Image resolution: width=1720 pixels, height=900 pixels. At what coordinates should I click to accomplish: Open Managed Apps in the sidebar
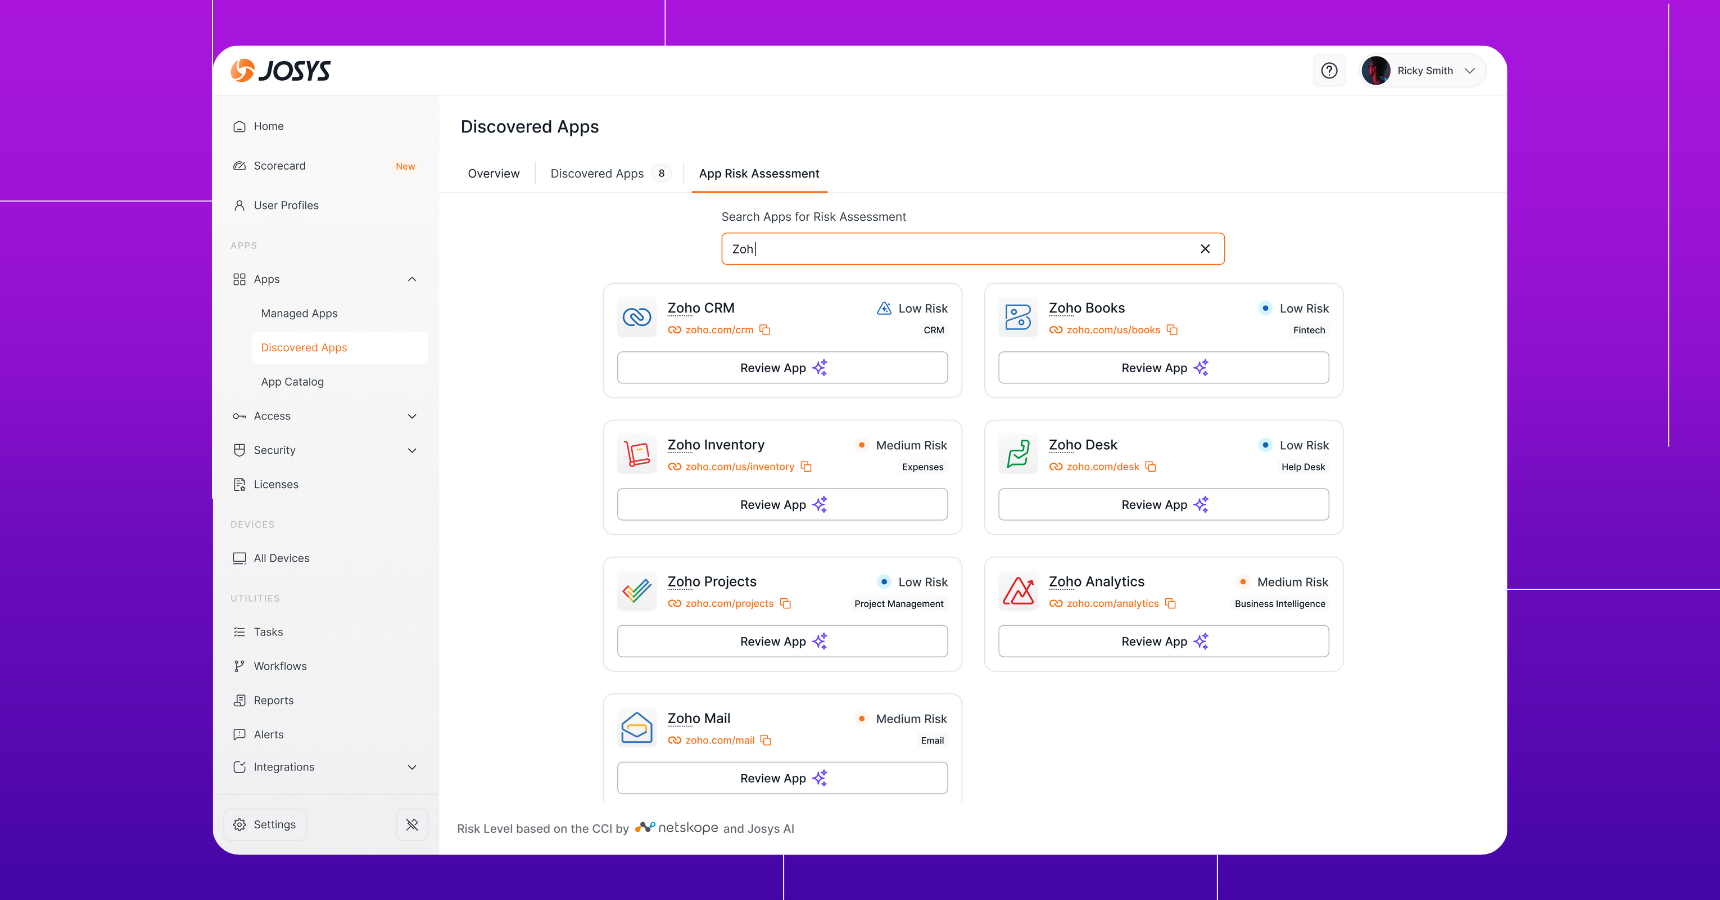coord(299,314)
